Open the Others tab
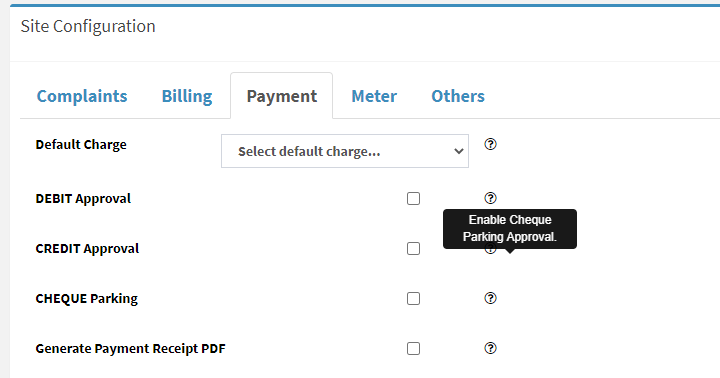Viewport: 720px width, 378px height. pos(458,96)
